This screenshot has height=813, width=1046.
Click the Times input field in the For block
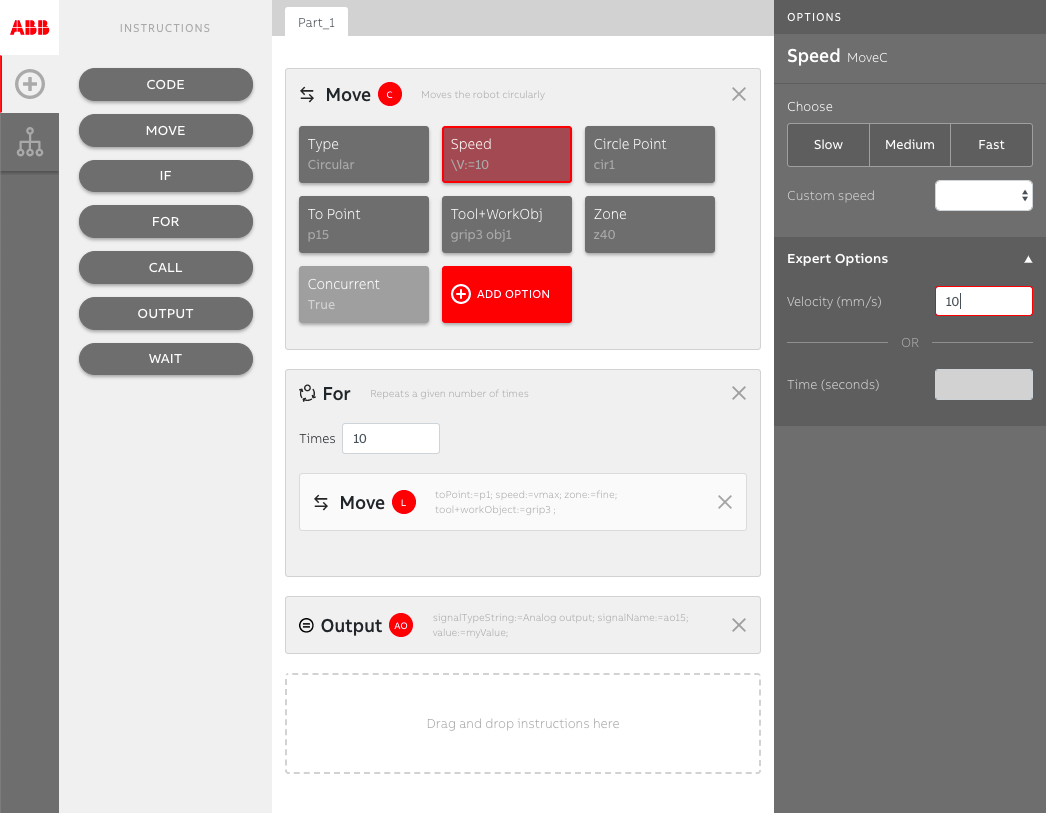coord(390,438)
